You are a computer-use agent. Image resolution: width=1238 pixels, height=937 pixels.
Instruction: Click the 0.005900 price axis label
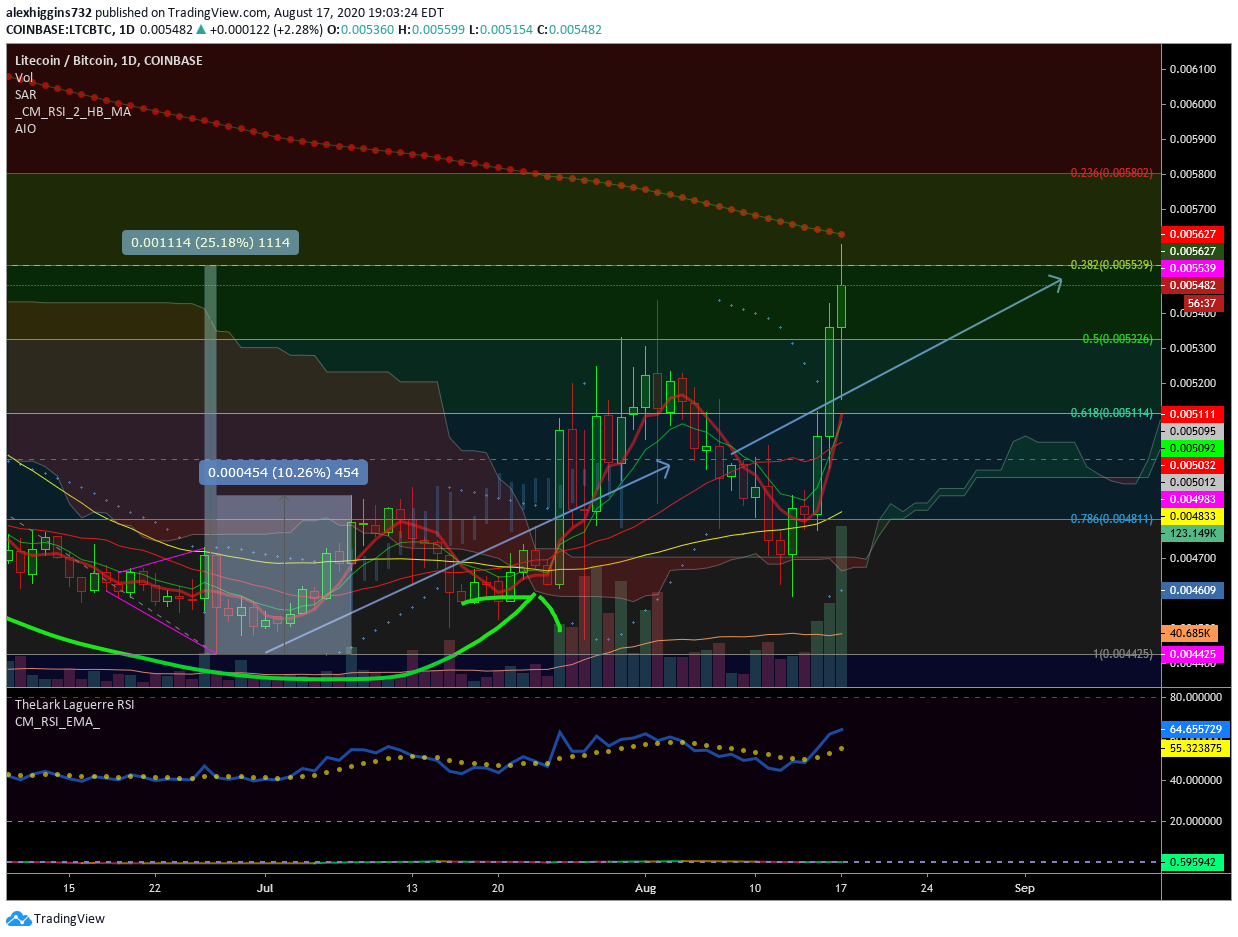(x=1192, y=139)
